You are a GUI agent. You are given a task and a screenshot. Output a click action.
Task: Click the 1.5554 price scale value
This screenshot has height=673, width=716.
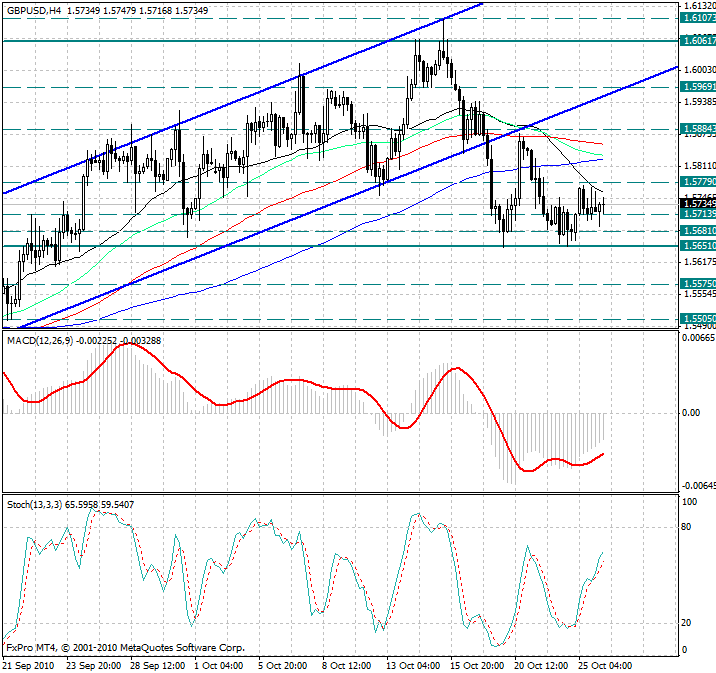[x=699, y=294]
